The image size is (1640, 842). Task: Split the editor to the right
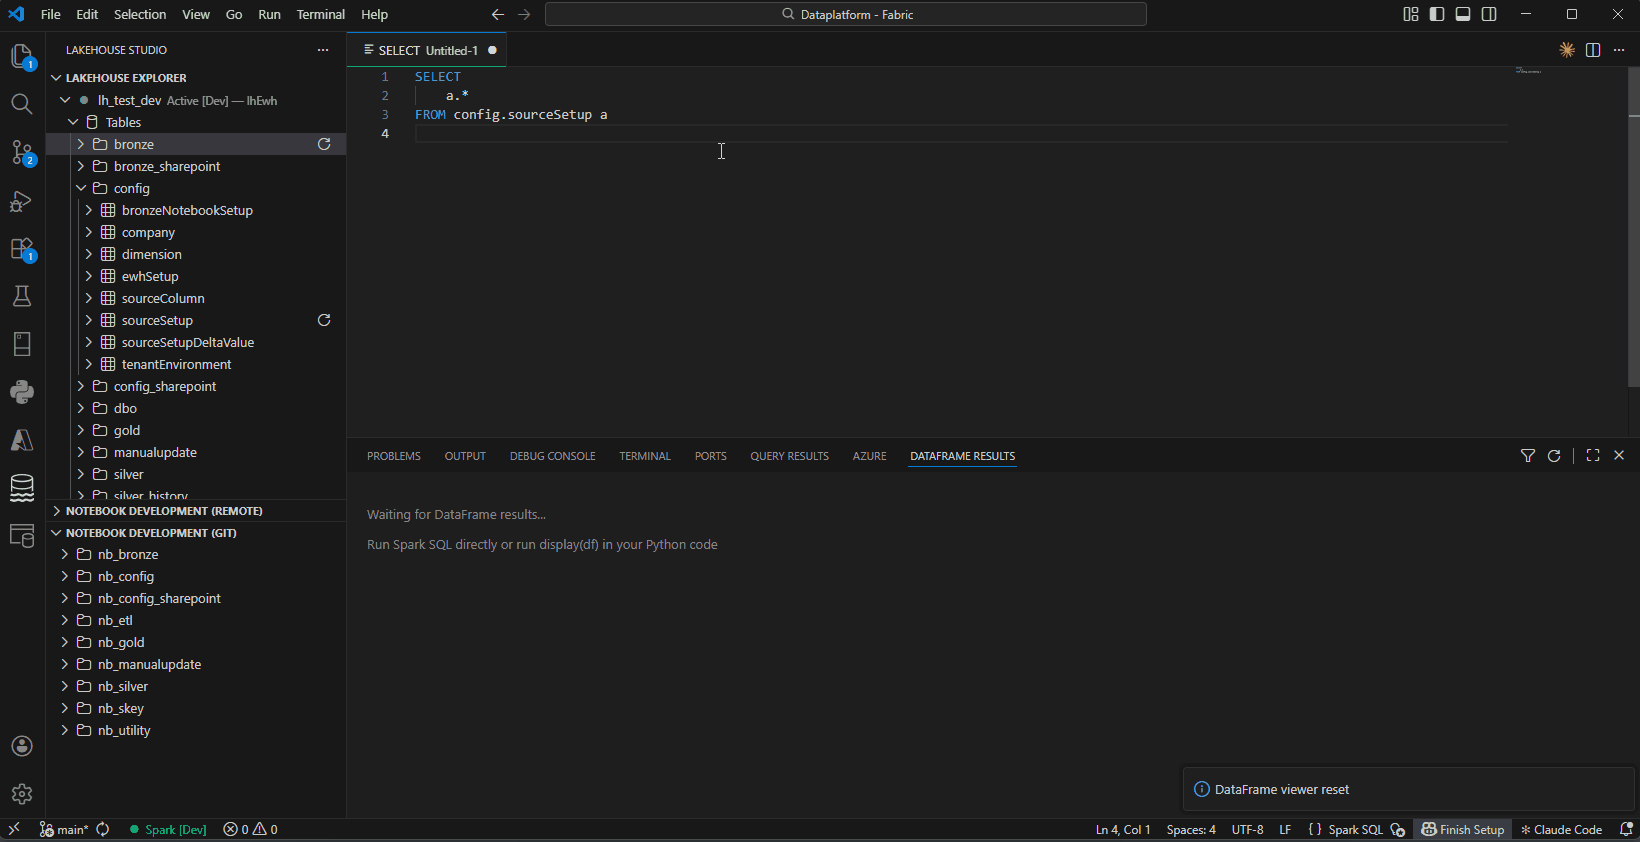[1593, 50]
